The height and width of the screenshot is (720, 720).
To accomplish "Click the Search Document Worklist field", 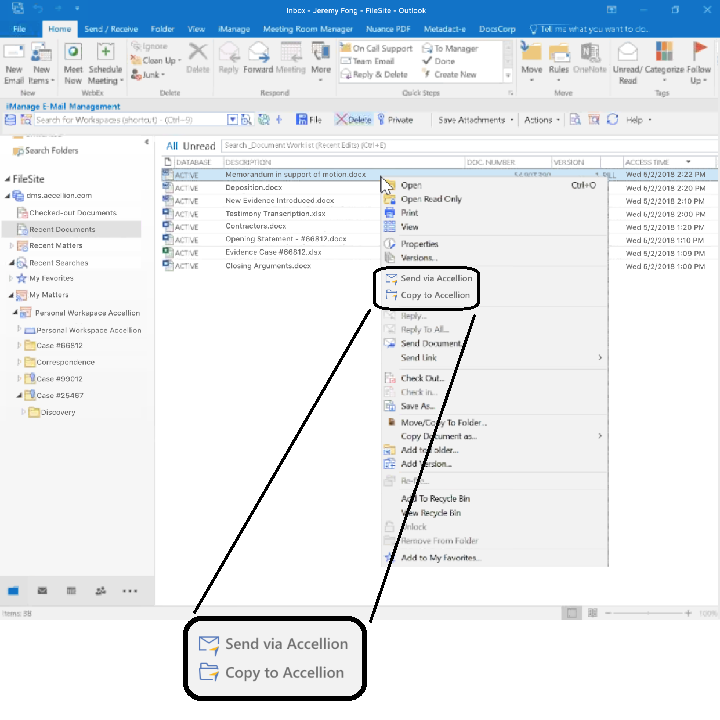I will pyautogui.click(x=469, y=146).
